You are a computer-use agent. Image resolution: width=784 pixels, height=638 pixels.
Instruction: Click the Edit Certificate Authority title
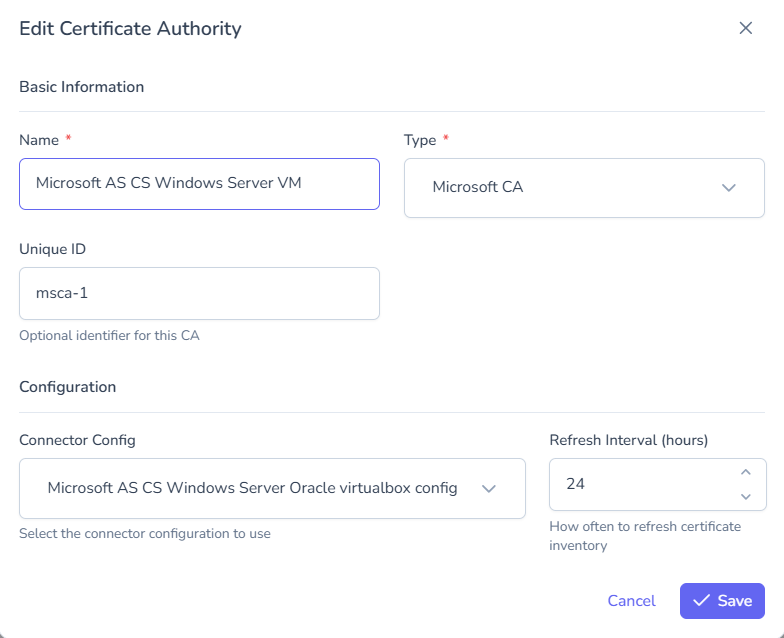coord(130,28)
